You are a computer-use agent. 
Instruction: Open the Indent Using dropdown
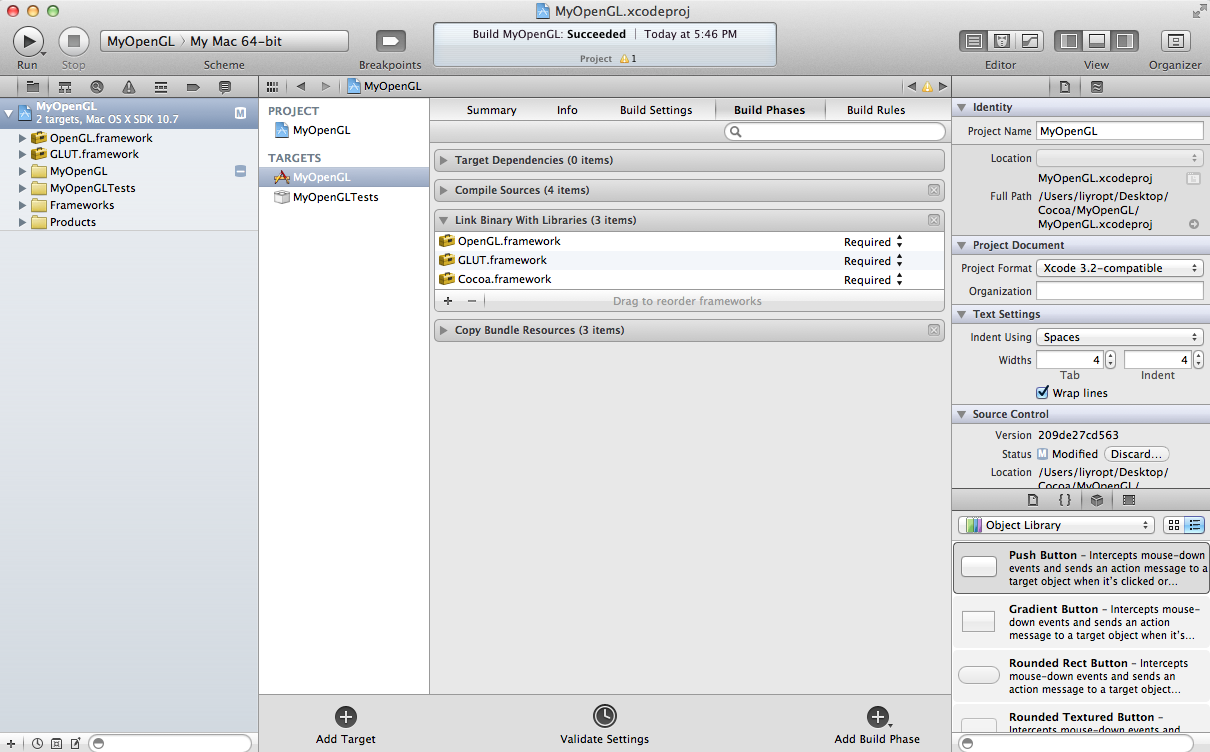coord(1119,337)
